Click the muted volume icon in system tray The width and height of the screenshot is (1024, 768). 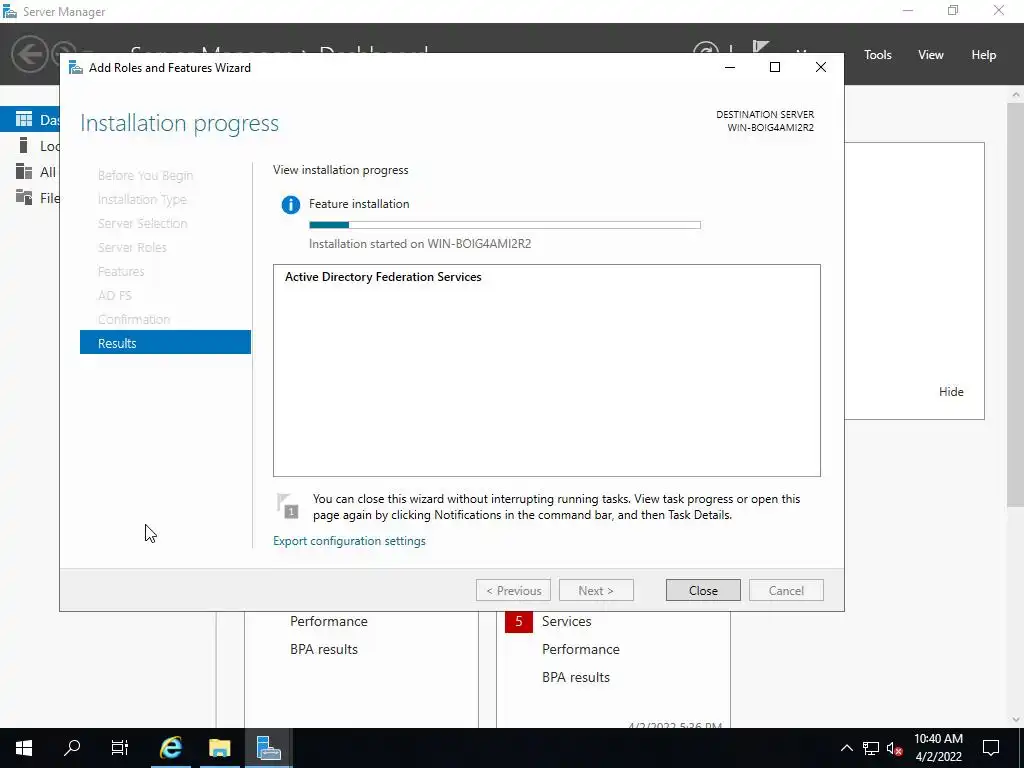(x=895, y=748)
